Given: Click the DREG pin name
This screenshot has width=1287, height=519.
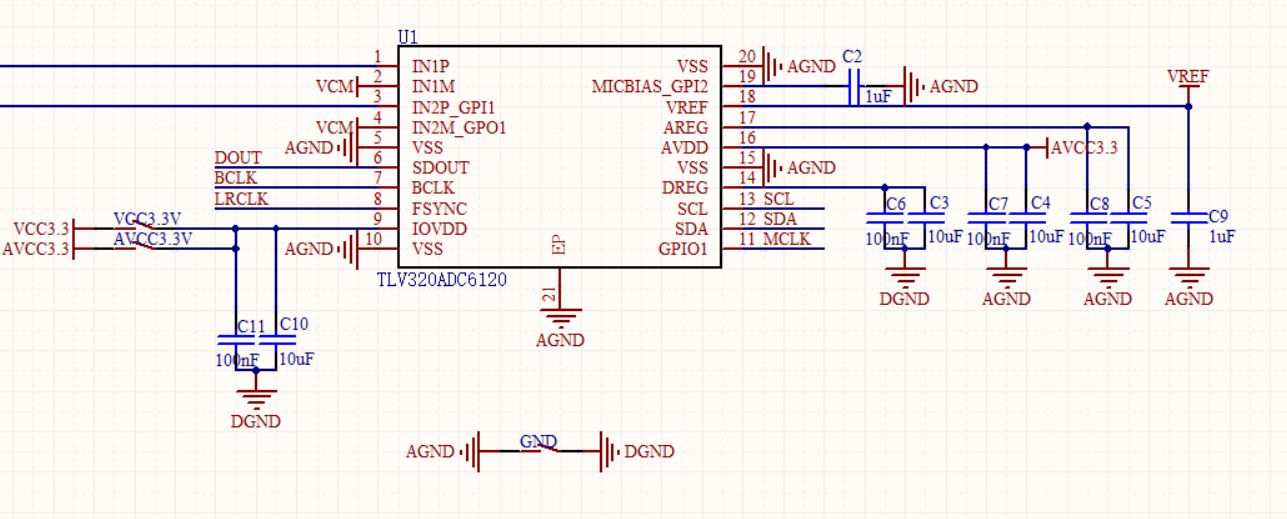Looking at the screenshot, I should 686,188.
